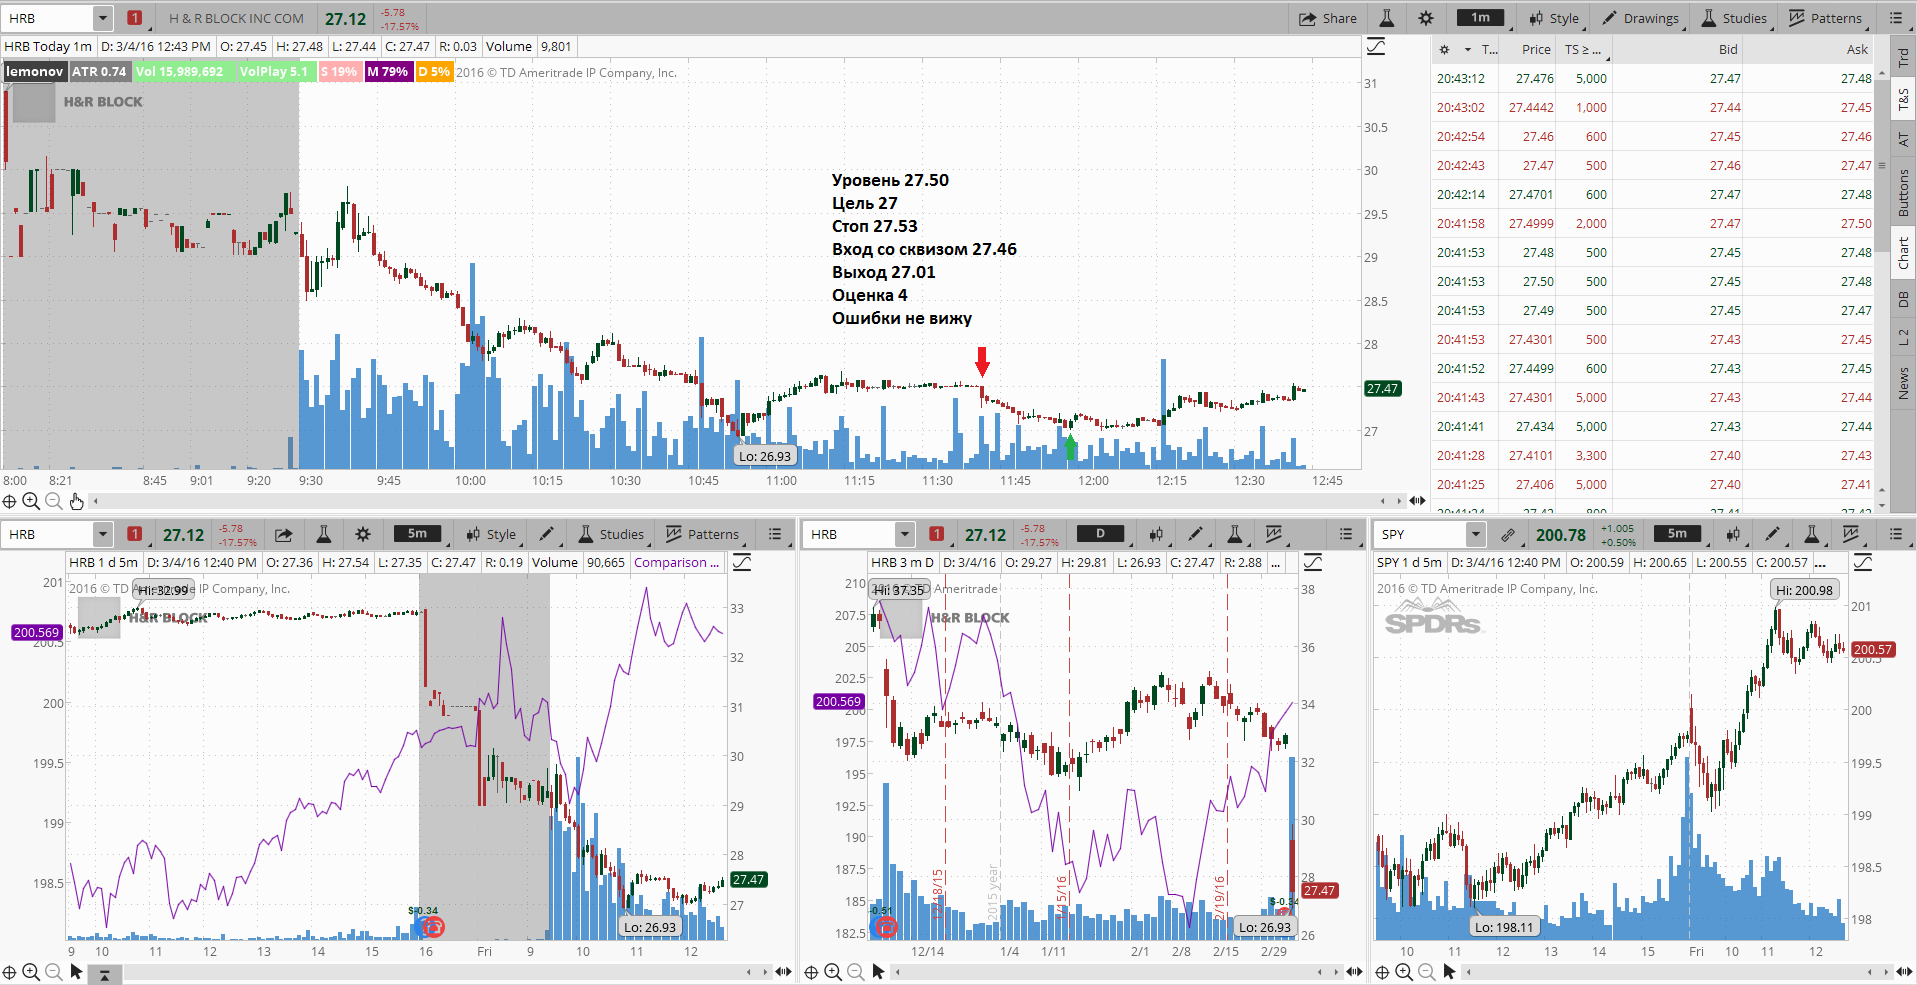Open the flask icon beside Share in top toolbar
The height and width of the screenshot is (985, 1917).
tap(1386, 18)
